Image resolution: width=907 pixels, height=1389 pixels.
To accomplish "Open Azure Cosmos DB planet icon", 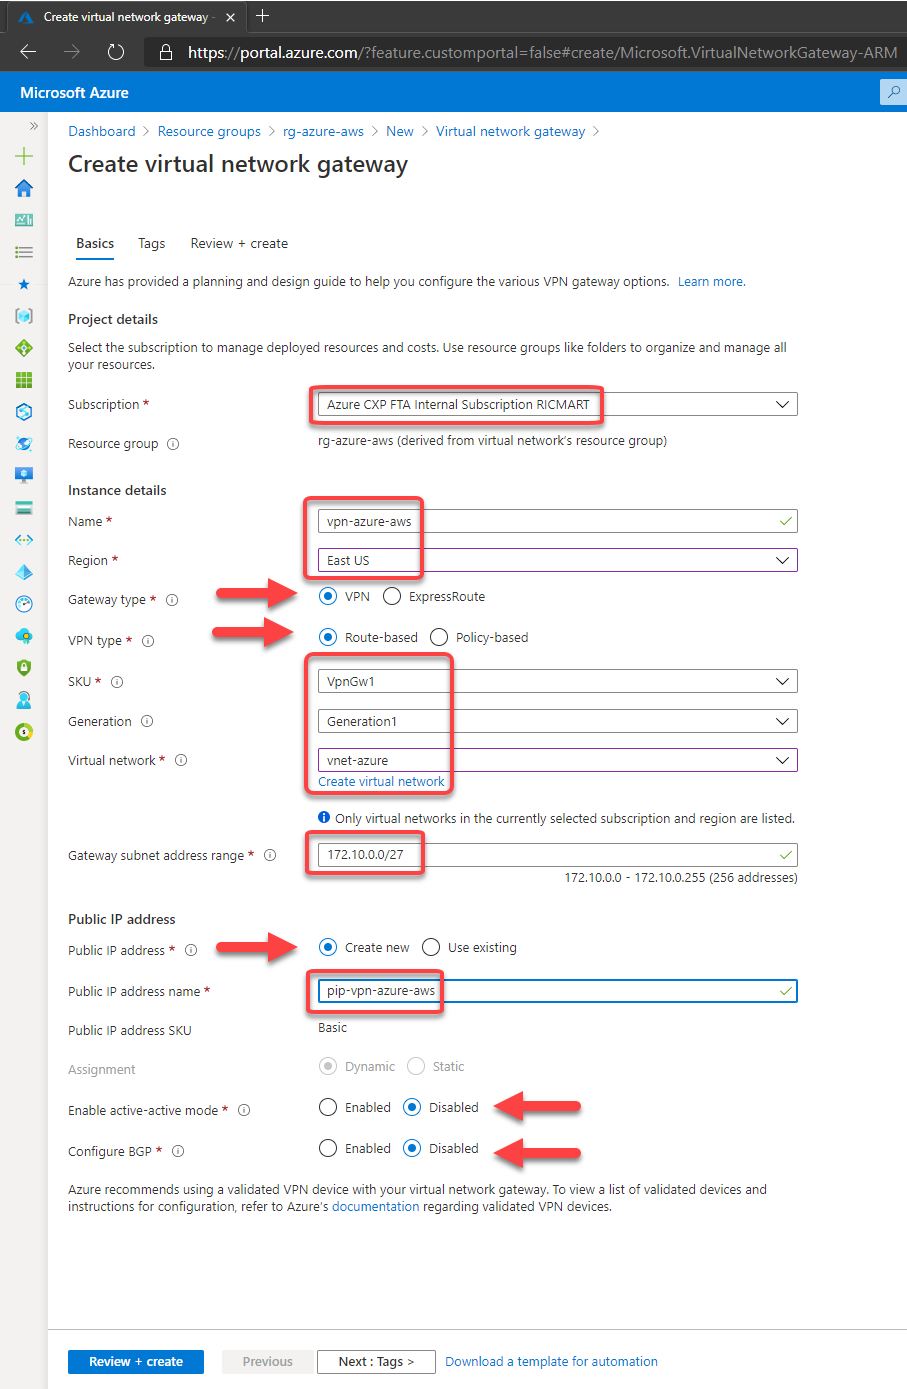I will (24, 444).
